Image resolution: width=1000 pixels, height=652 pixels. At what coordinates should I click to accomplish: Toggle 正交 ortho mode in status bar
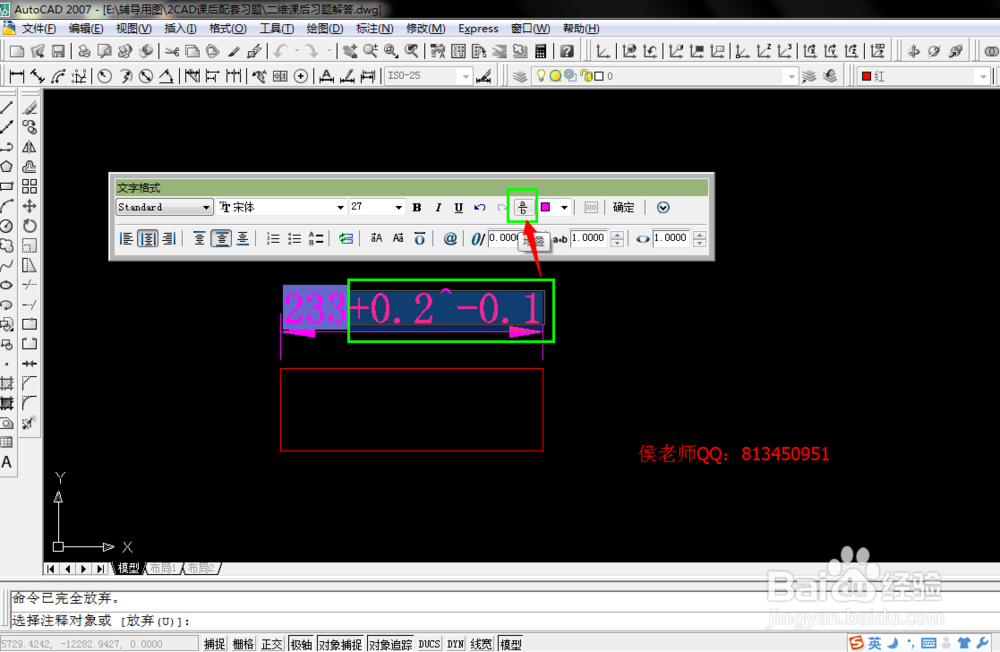tap(272, 644)
